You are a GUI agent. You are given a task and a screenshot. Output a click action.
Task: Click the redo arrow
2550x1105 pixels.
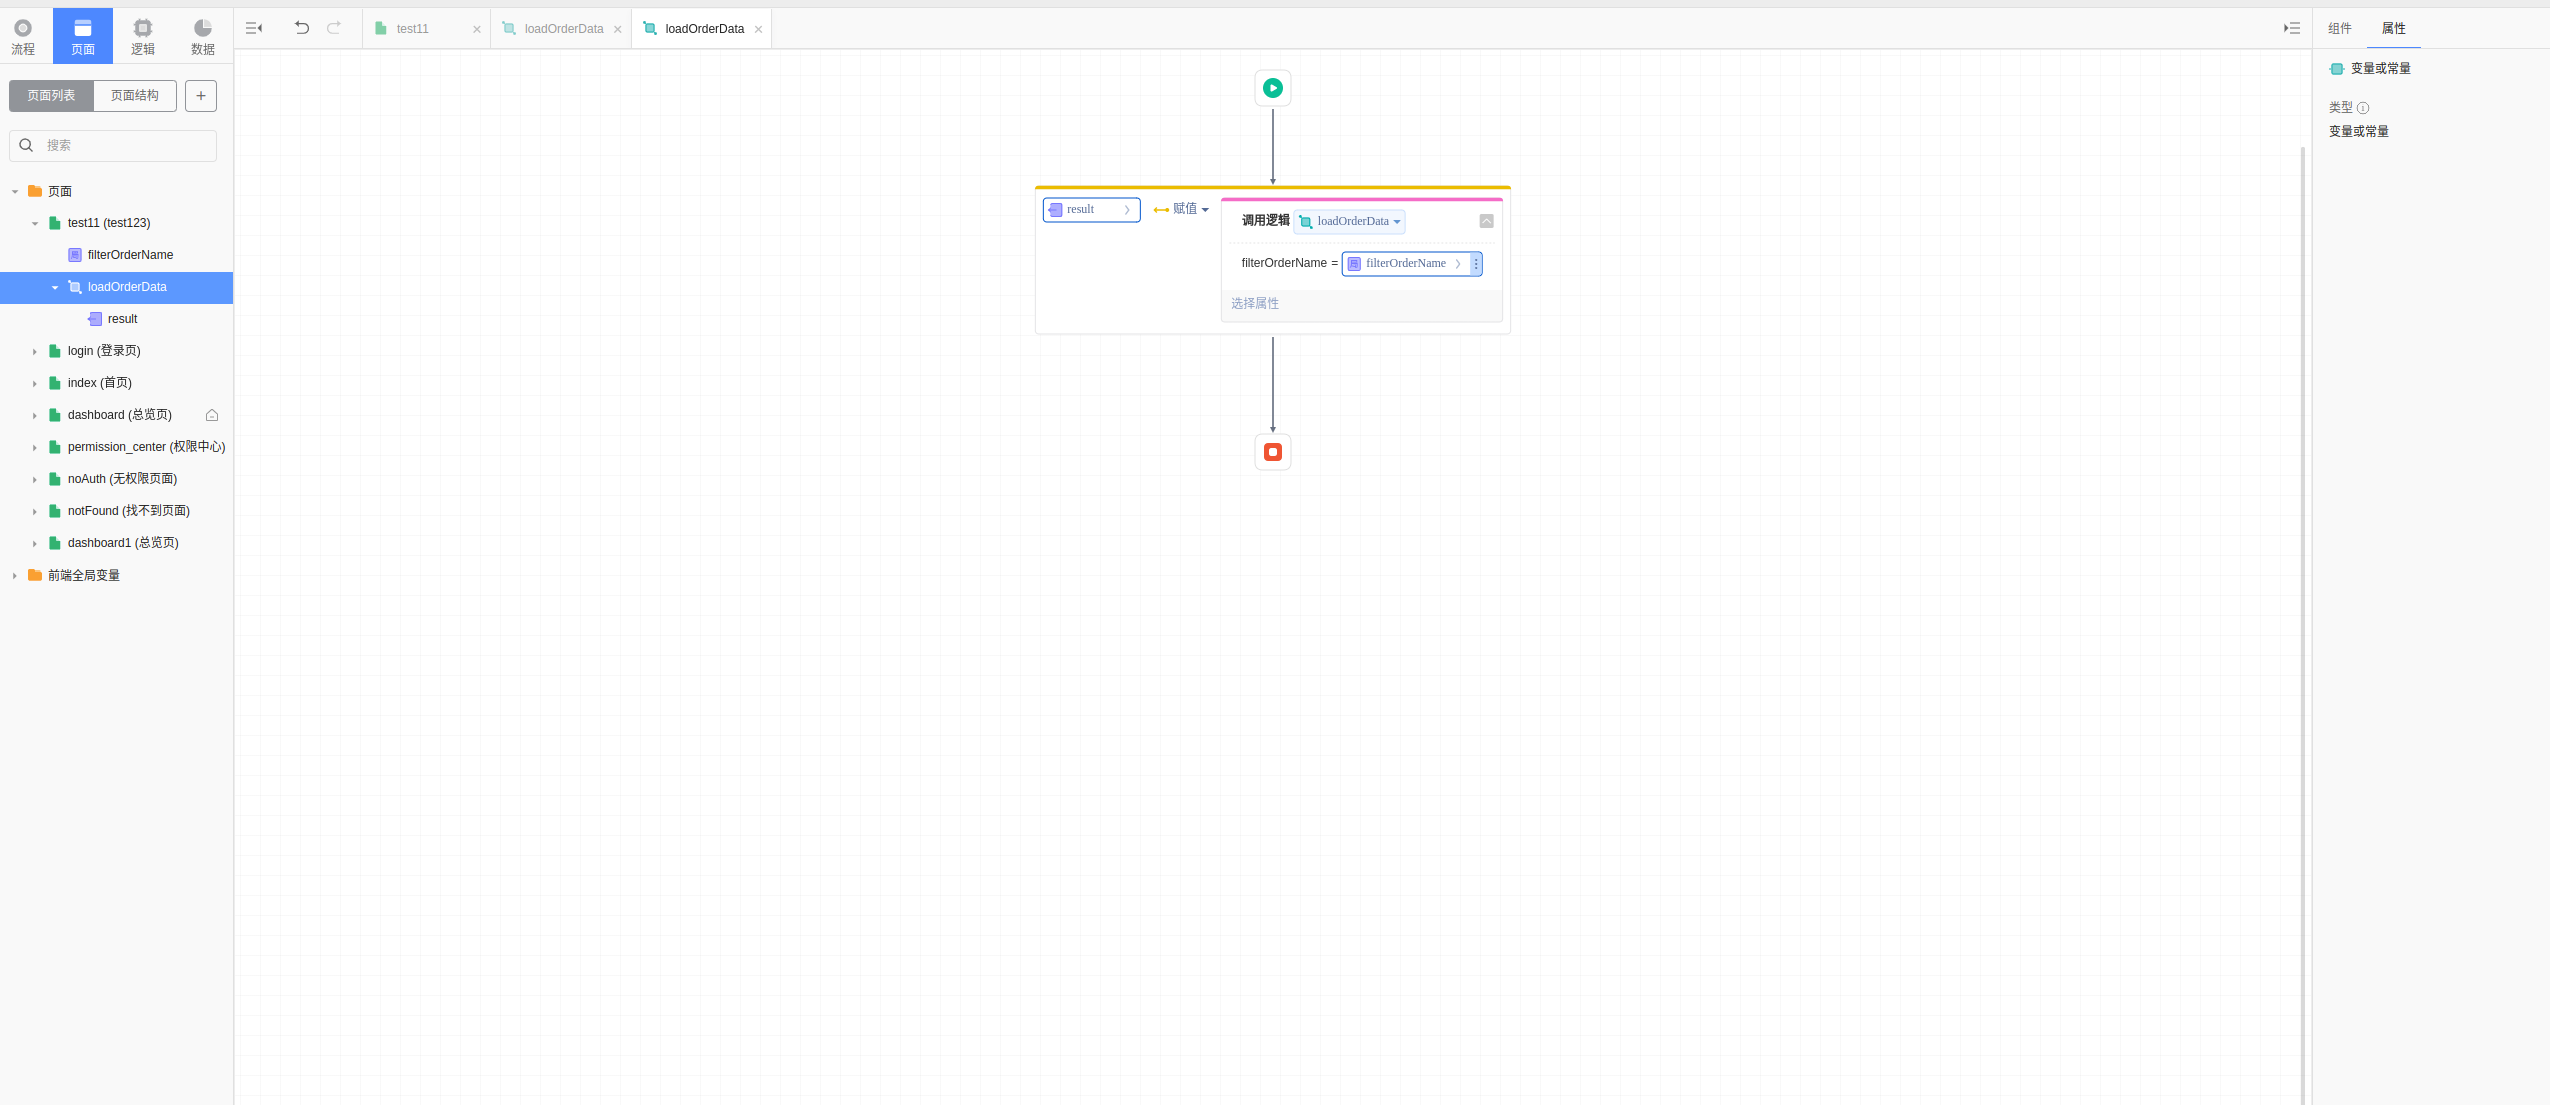tap(334, 28)
